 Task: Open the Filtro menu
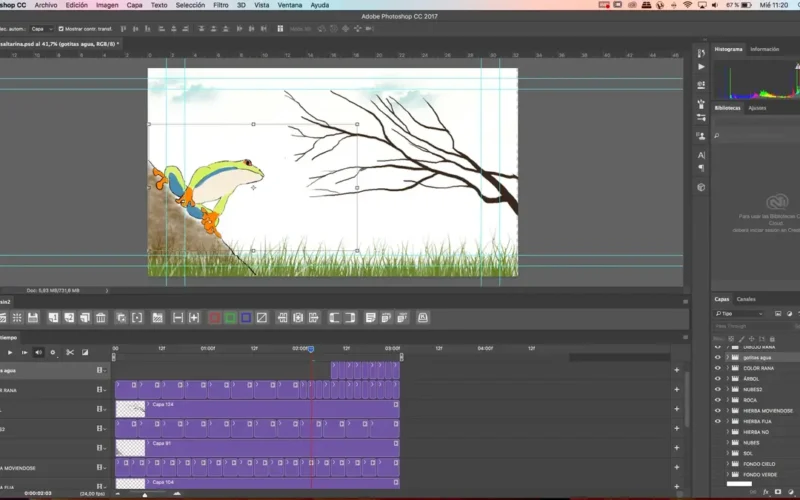[x=220, y=5]
